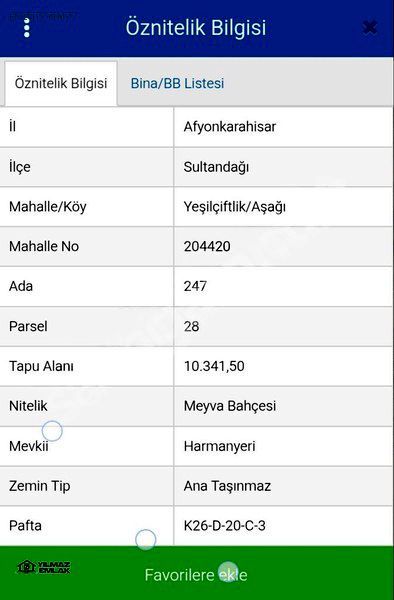Viewport: 394px width, 600px height.
Task: Open the three-dot overflow menu
Action: (x=27, y=28)
